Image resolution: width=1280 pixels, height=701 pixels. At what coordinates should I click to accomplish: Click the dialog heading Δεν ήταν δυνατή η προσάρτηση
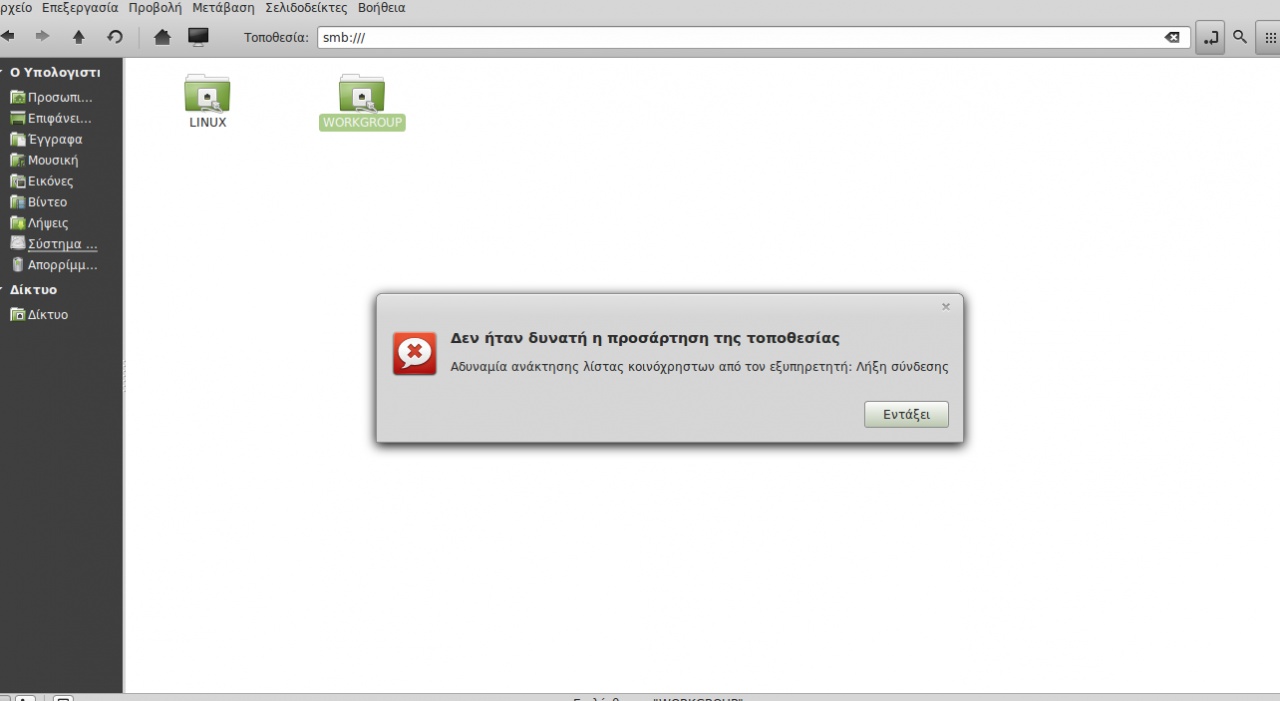point(645,338)
